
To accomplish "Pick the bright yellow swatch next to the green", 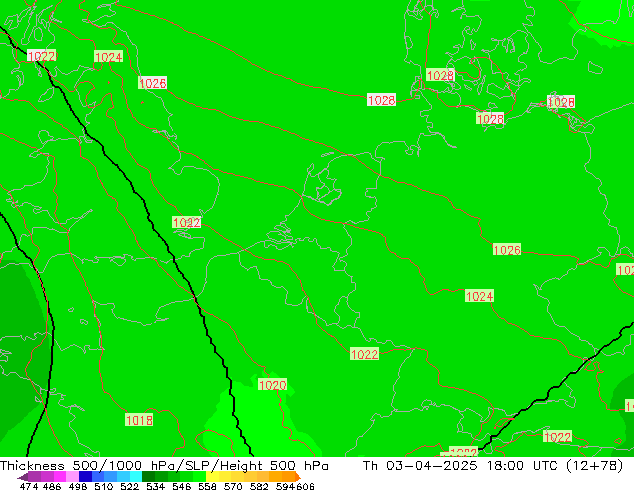I will pos(212,477).
